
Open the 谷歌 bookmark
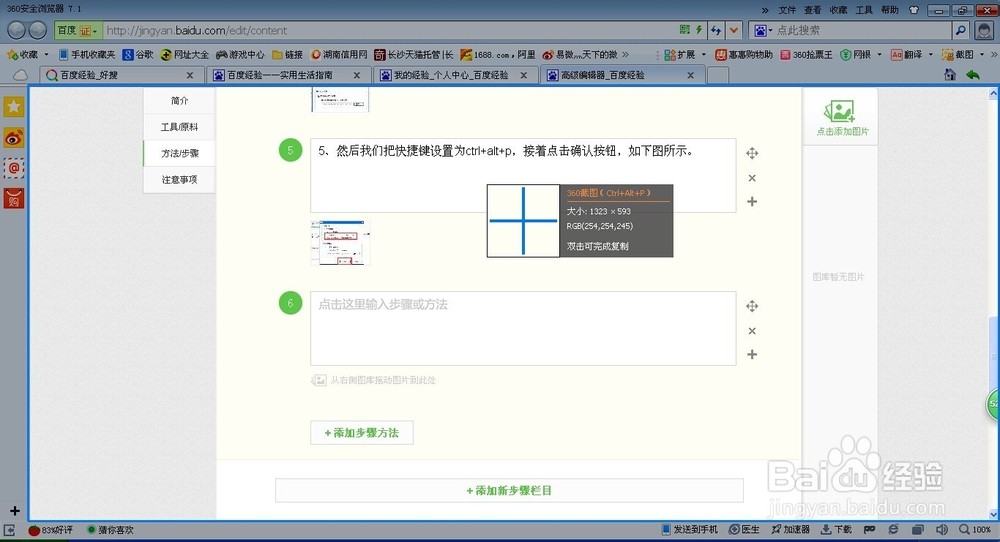pyautogui.click(x=138, y=55)
